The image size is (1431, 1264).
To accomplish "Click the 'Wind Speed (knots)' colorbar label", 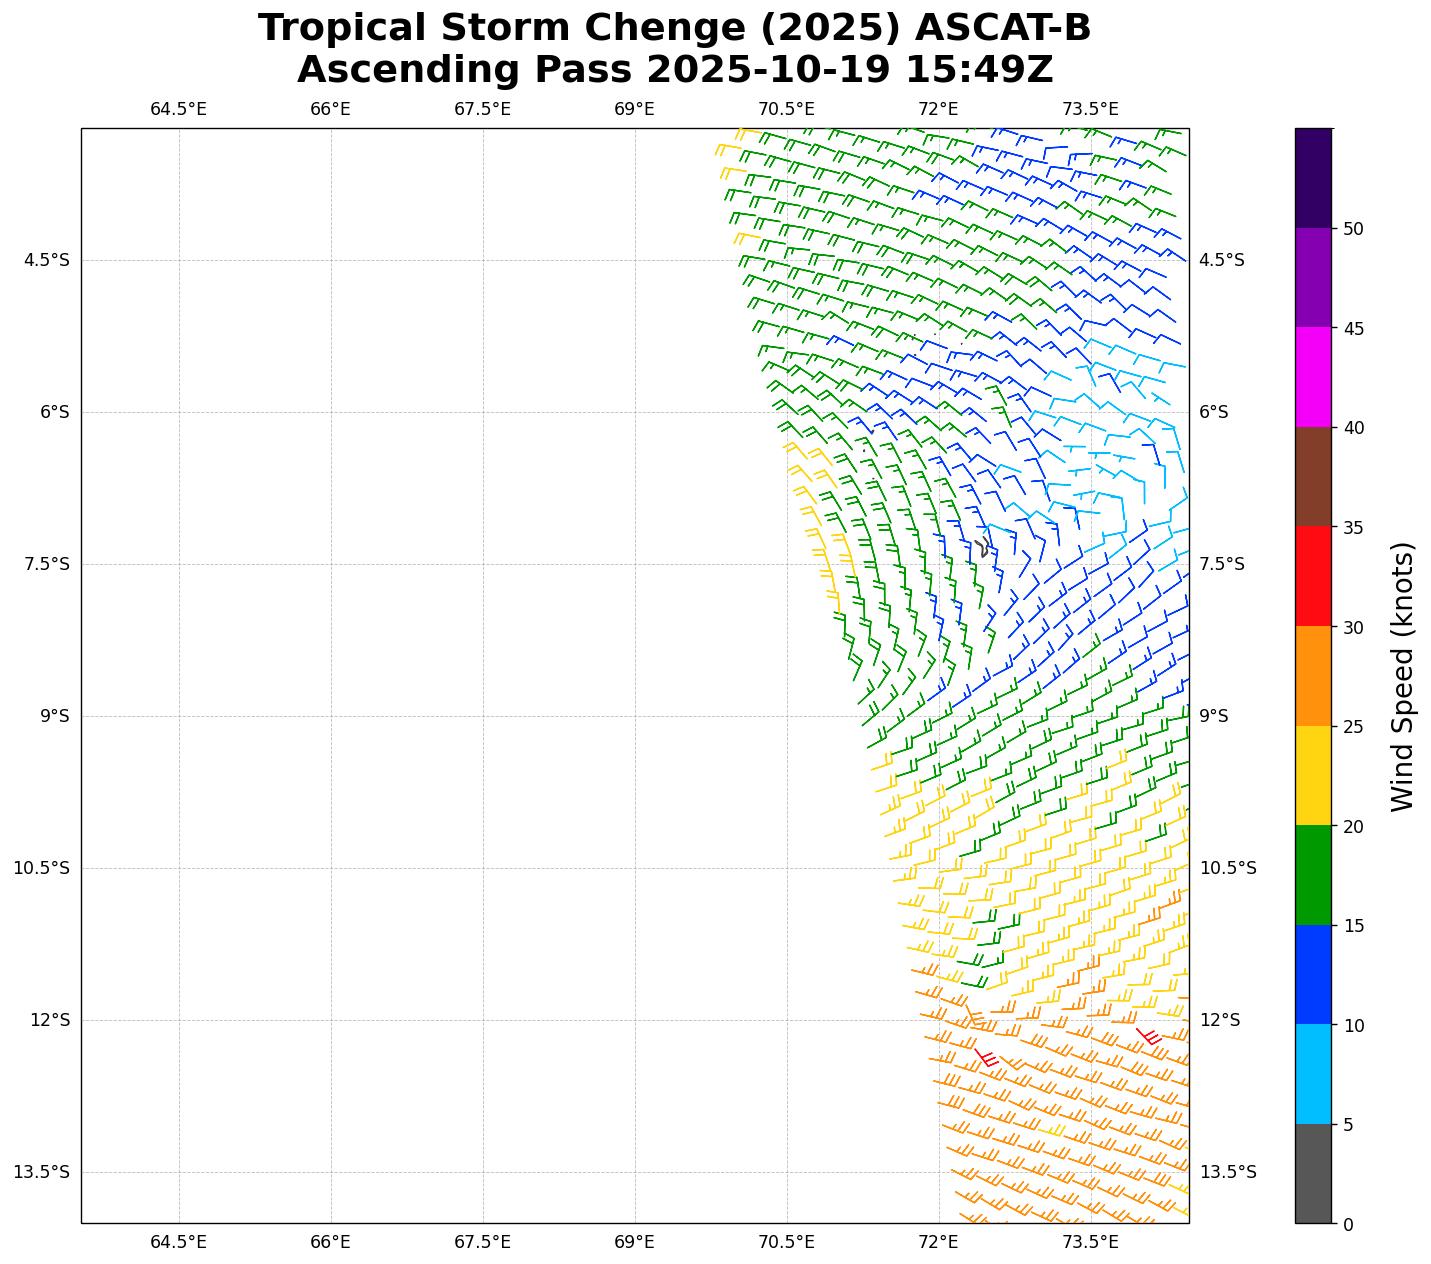I will point(1403,676).
